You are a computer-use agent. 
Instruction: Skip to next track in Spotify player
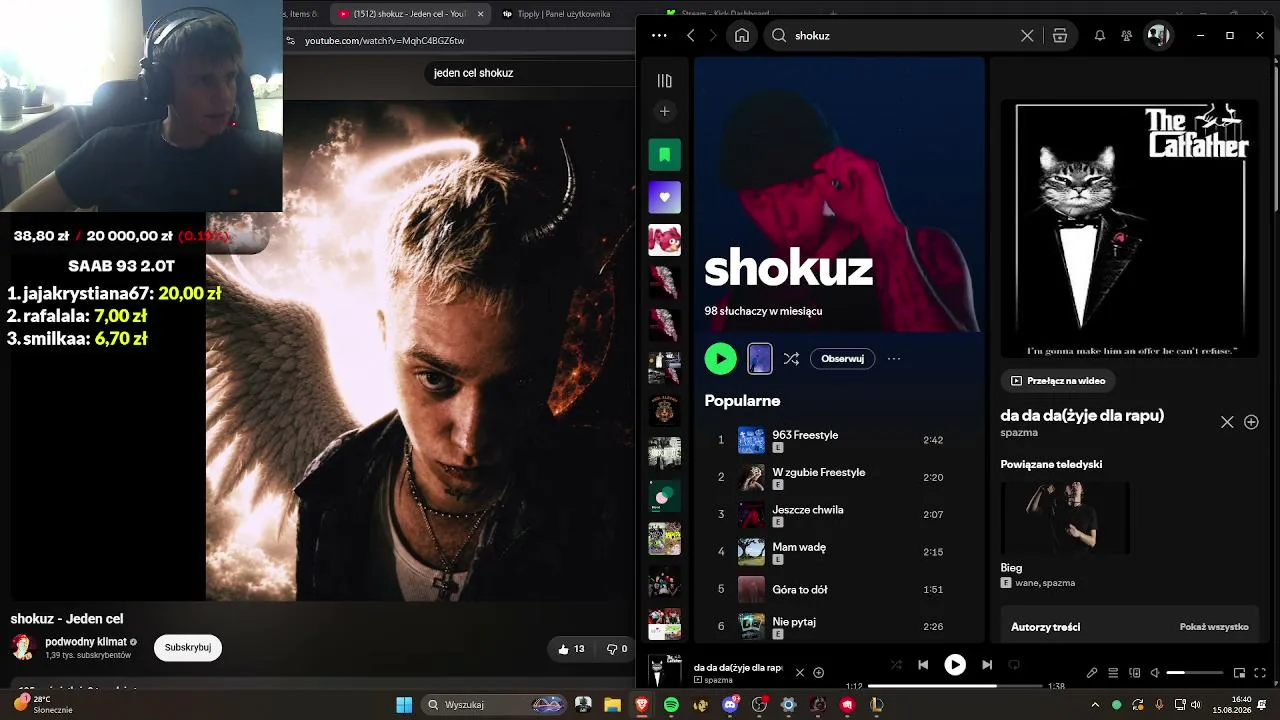click(987, 665)
